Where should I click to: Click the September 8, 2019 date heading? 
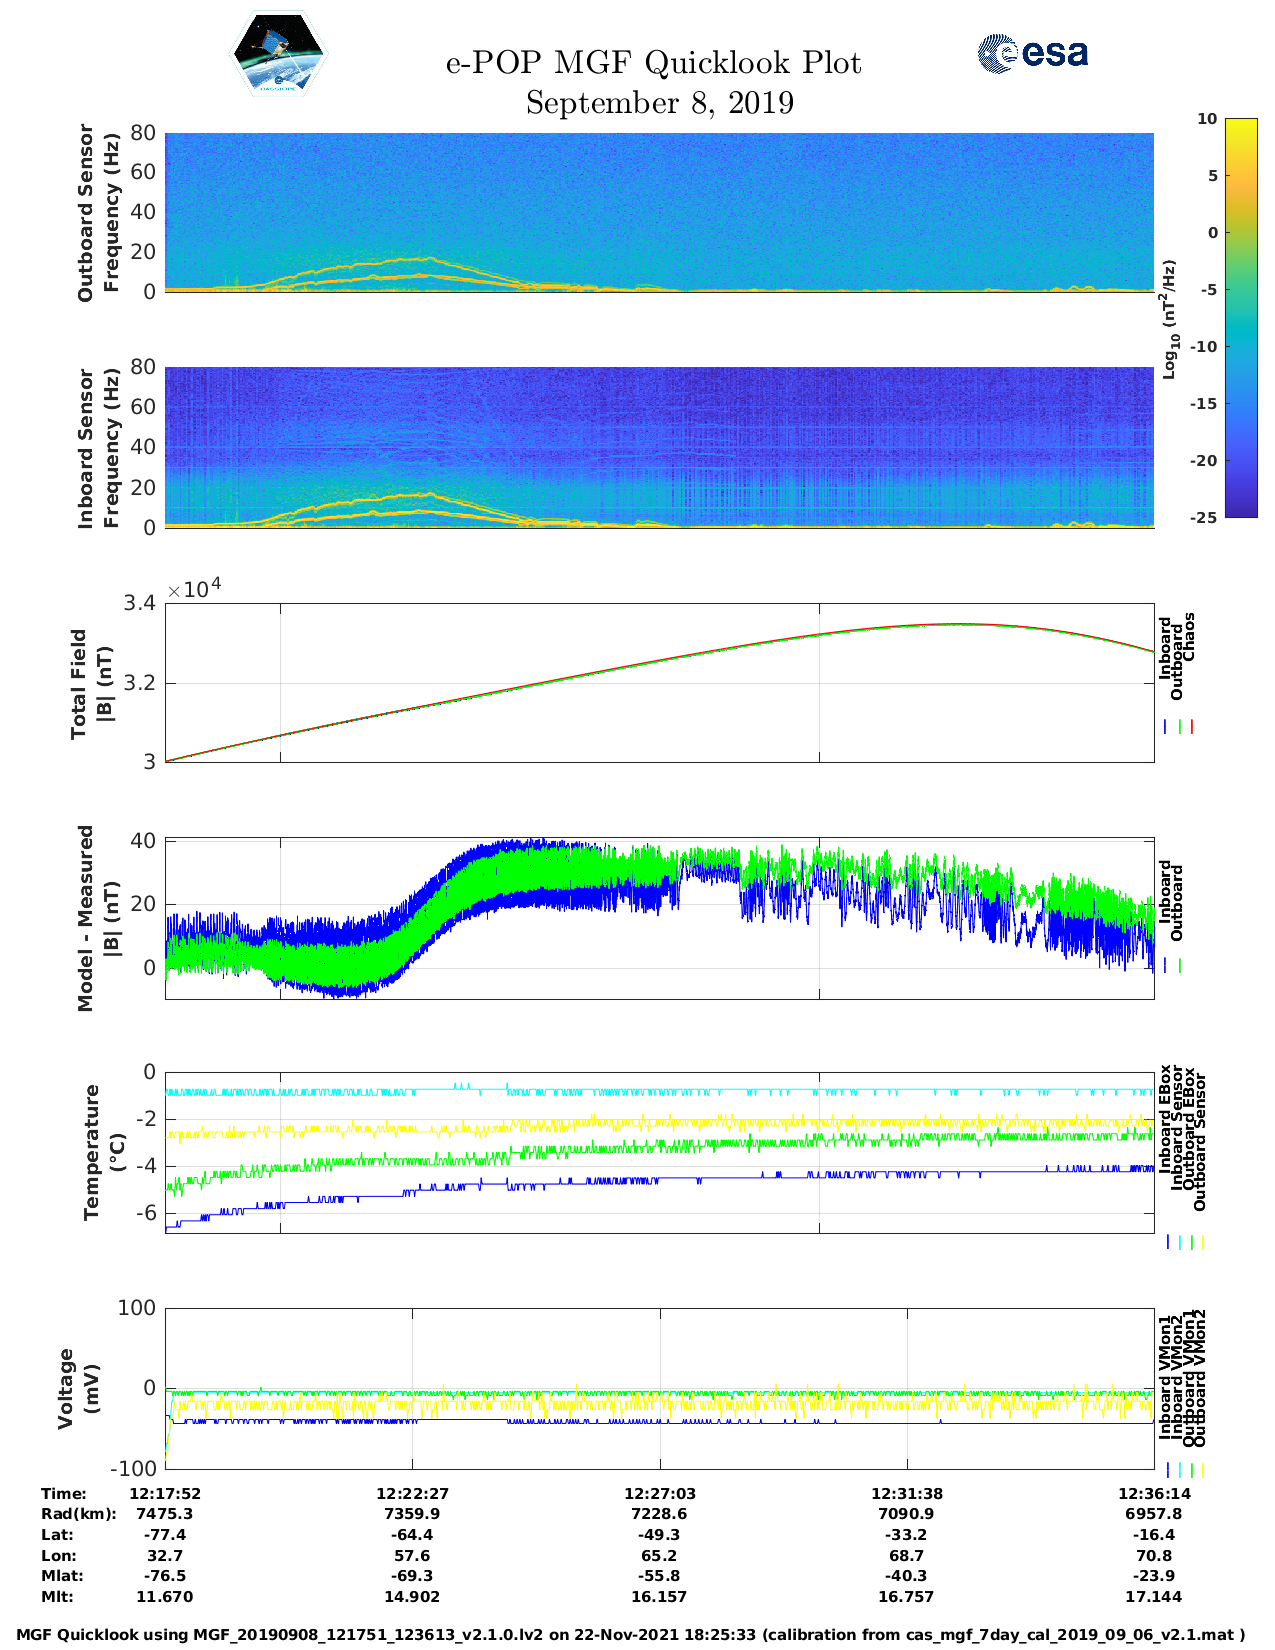click(x=659, y=103)
